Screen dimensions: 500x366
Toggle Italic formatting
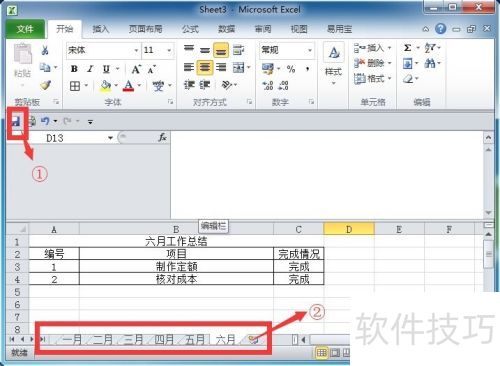tap(90, 69)
